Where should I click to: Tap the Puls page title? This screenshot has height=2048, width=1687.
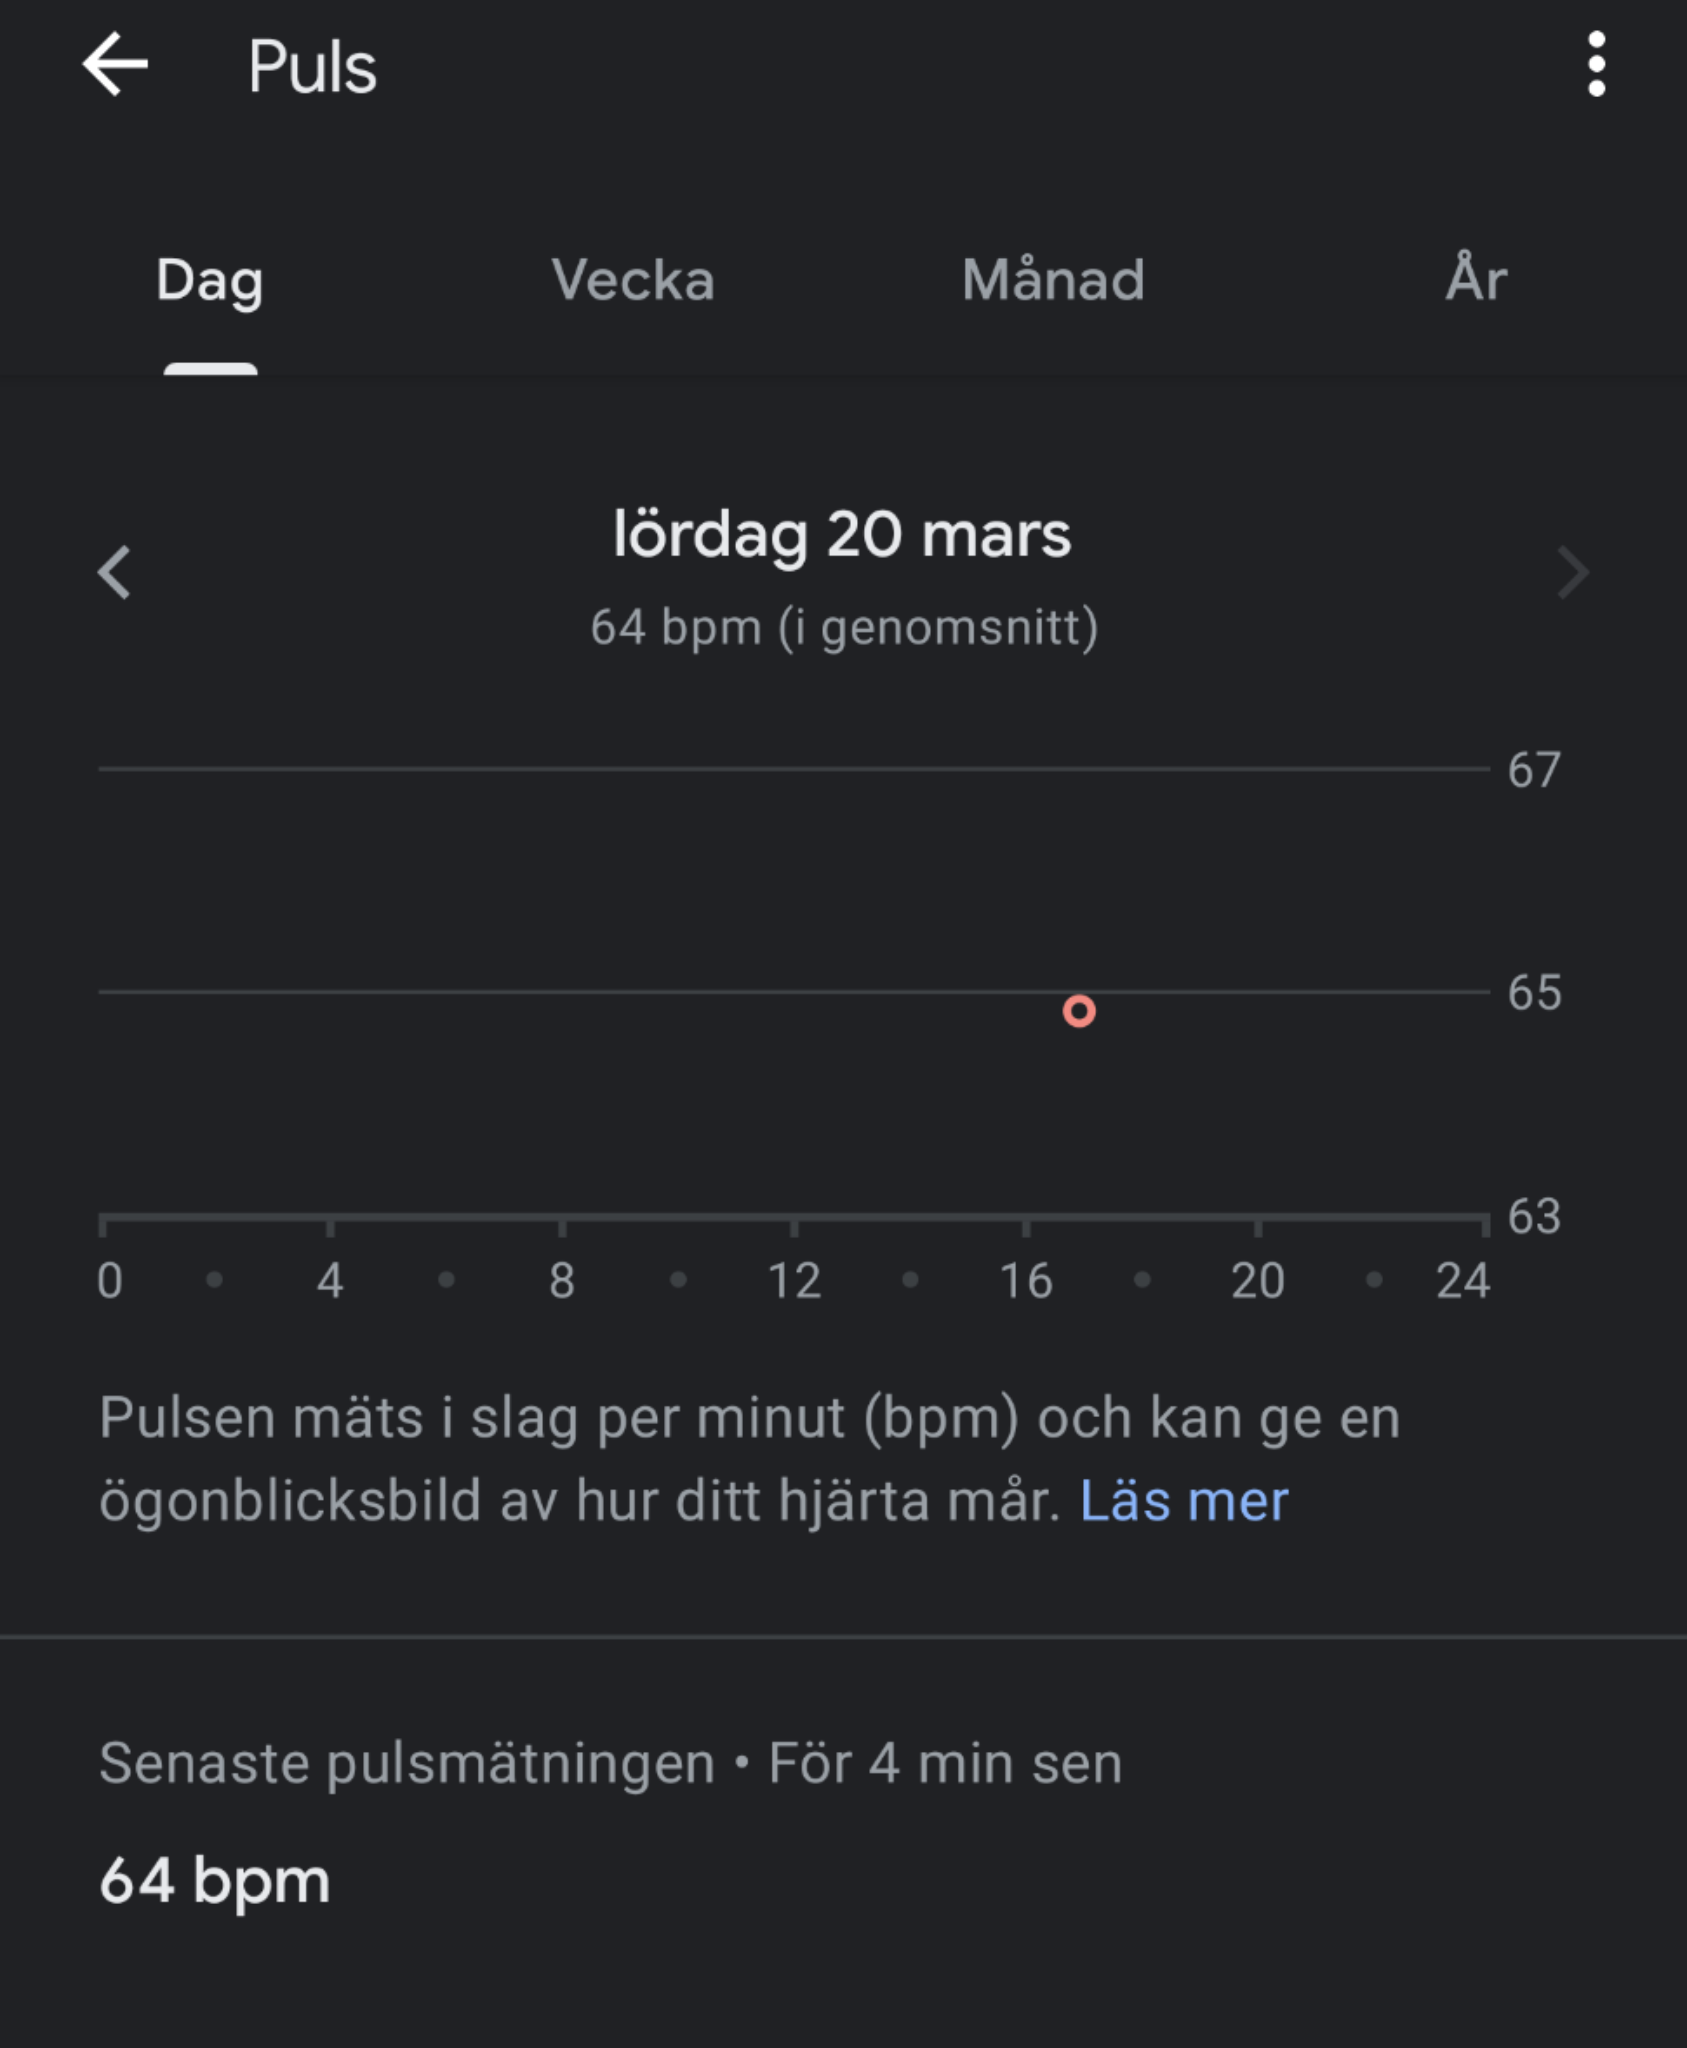tap(312, 67)
